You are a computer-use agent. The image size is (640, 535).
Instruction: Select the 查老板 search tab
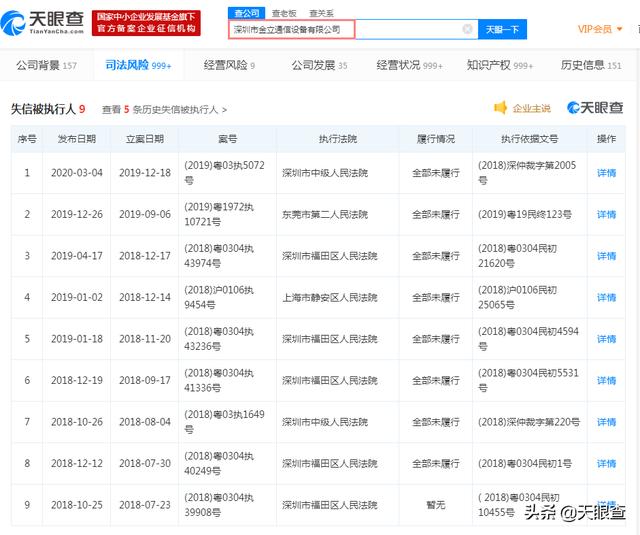pyautogui.click(x=284, y=13)
